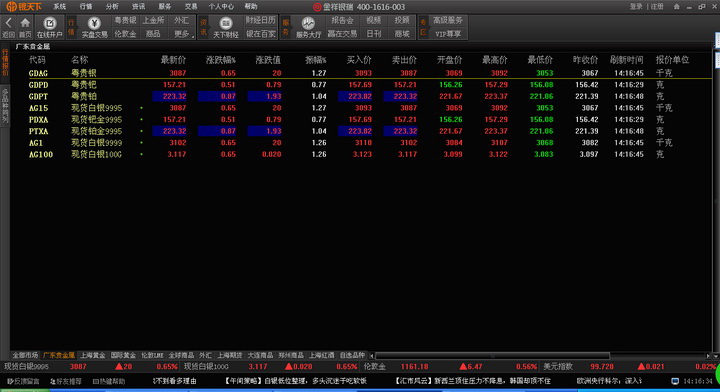Switch to the 上海黄金 tab
Screen dimensions: 720x392
92,355
